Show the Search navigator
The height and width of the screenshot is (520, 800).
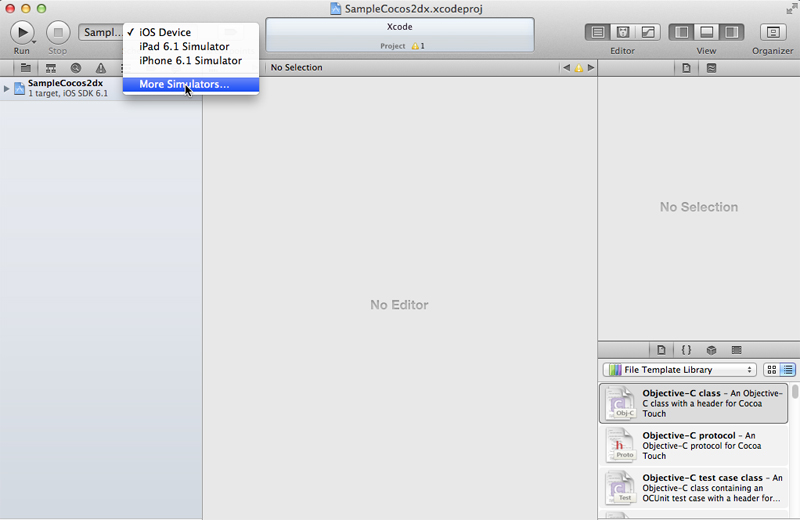click(x=76, y=68)
